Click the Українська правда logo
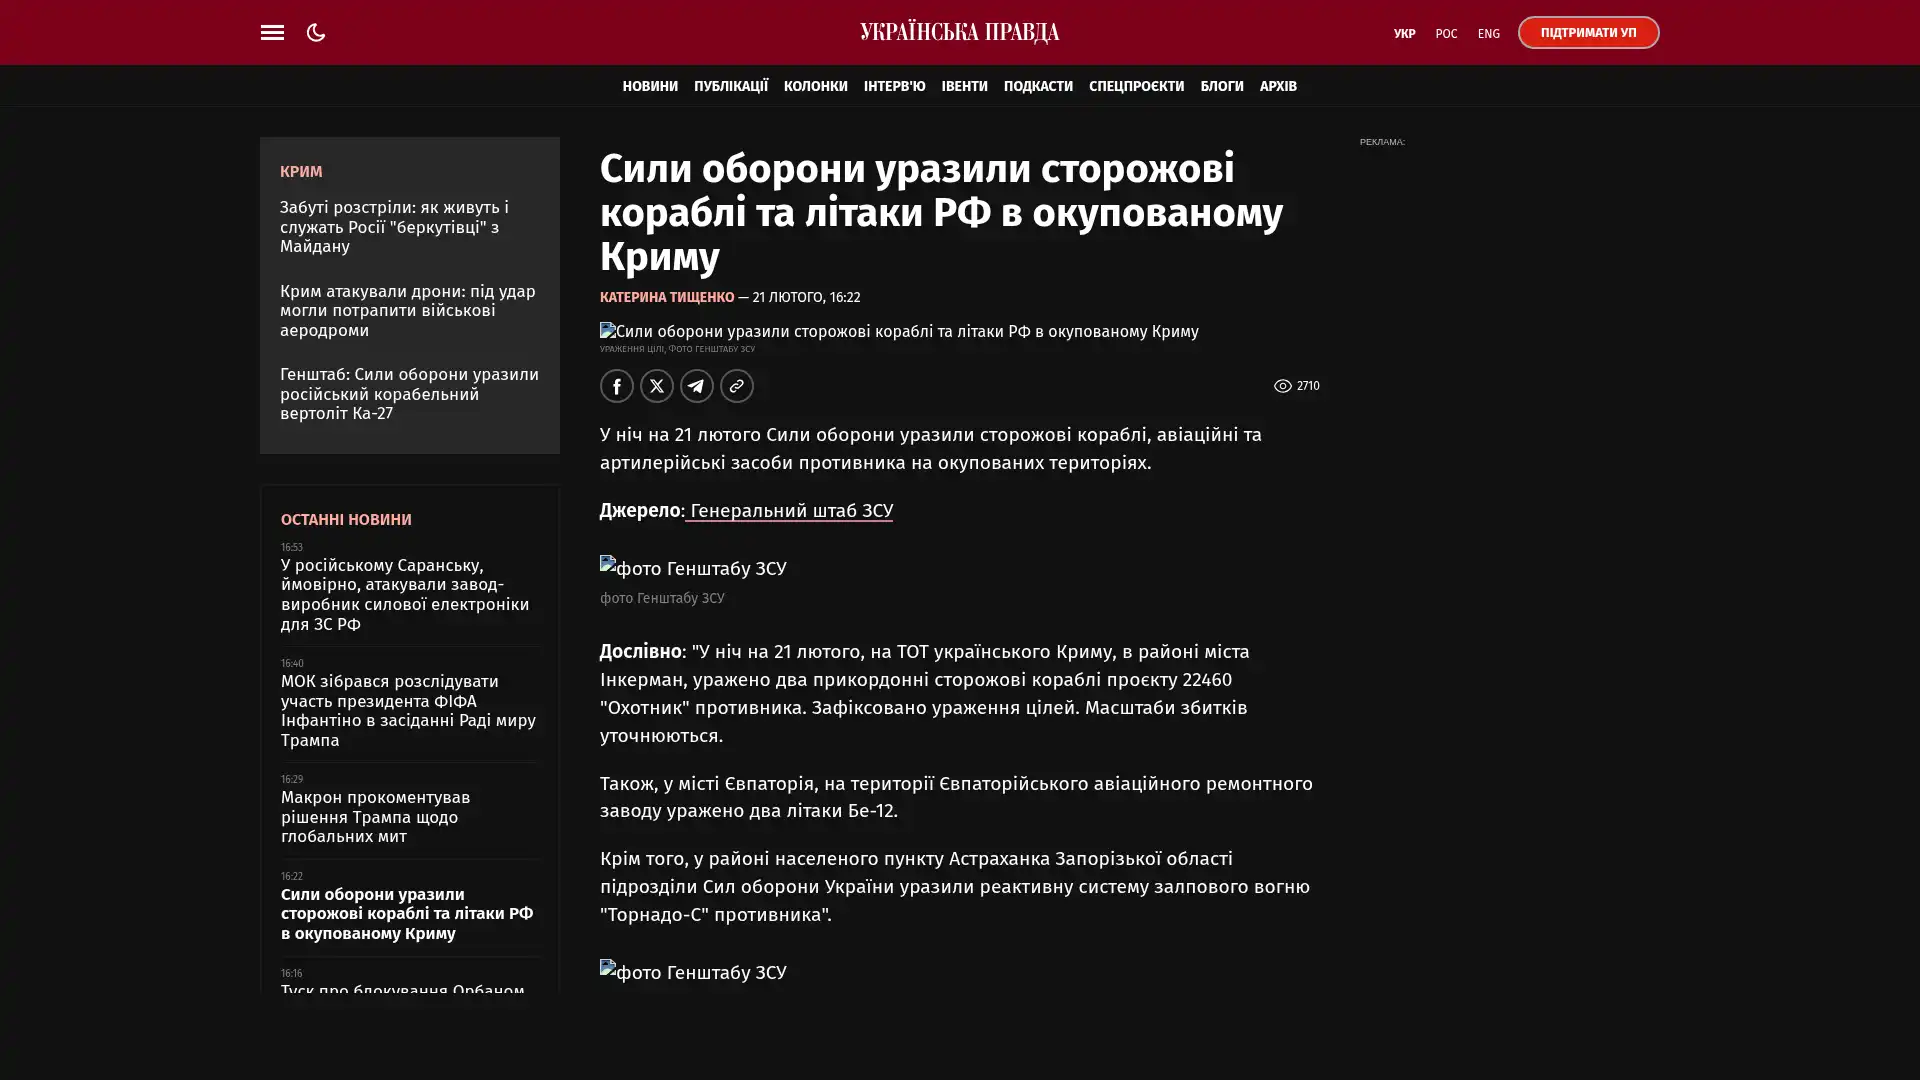Screen dimensions: 1920x1080 (x=959, y=33)
